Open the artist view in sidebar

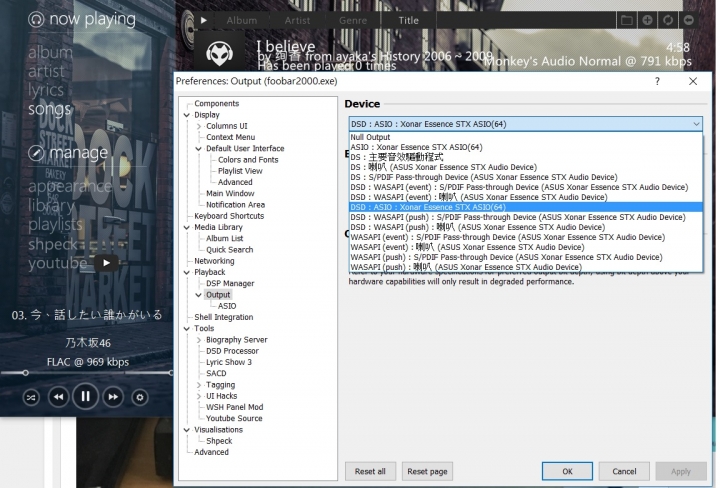(x=46, y=71)
